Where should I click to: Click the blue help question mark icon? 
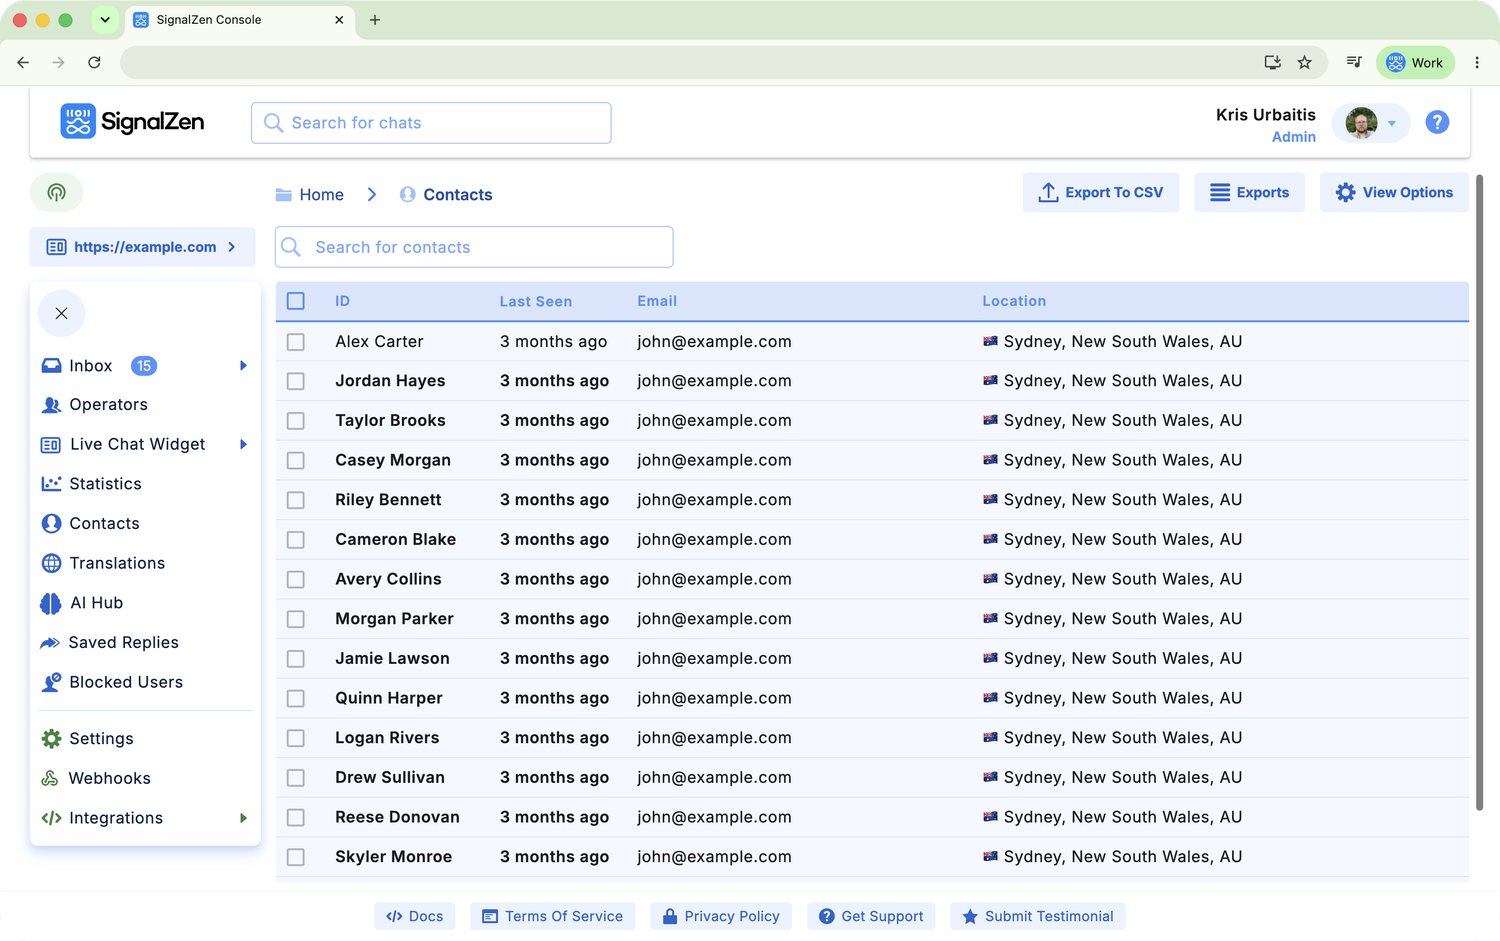tap(1437, 122)
